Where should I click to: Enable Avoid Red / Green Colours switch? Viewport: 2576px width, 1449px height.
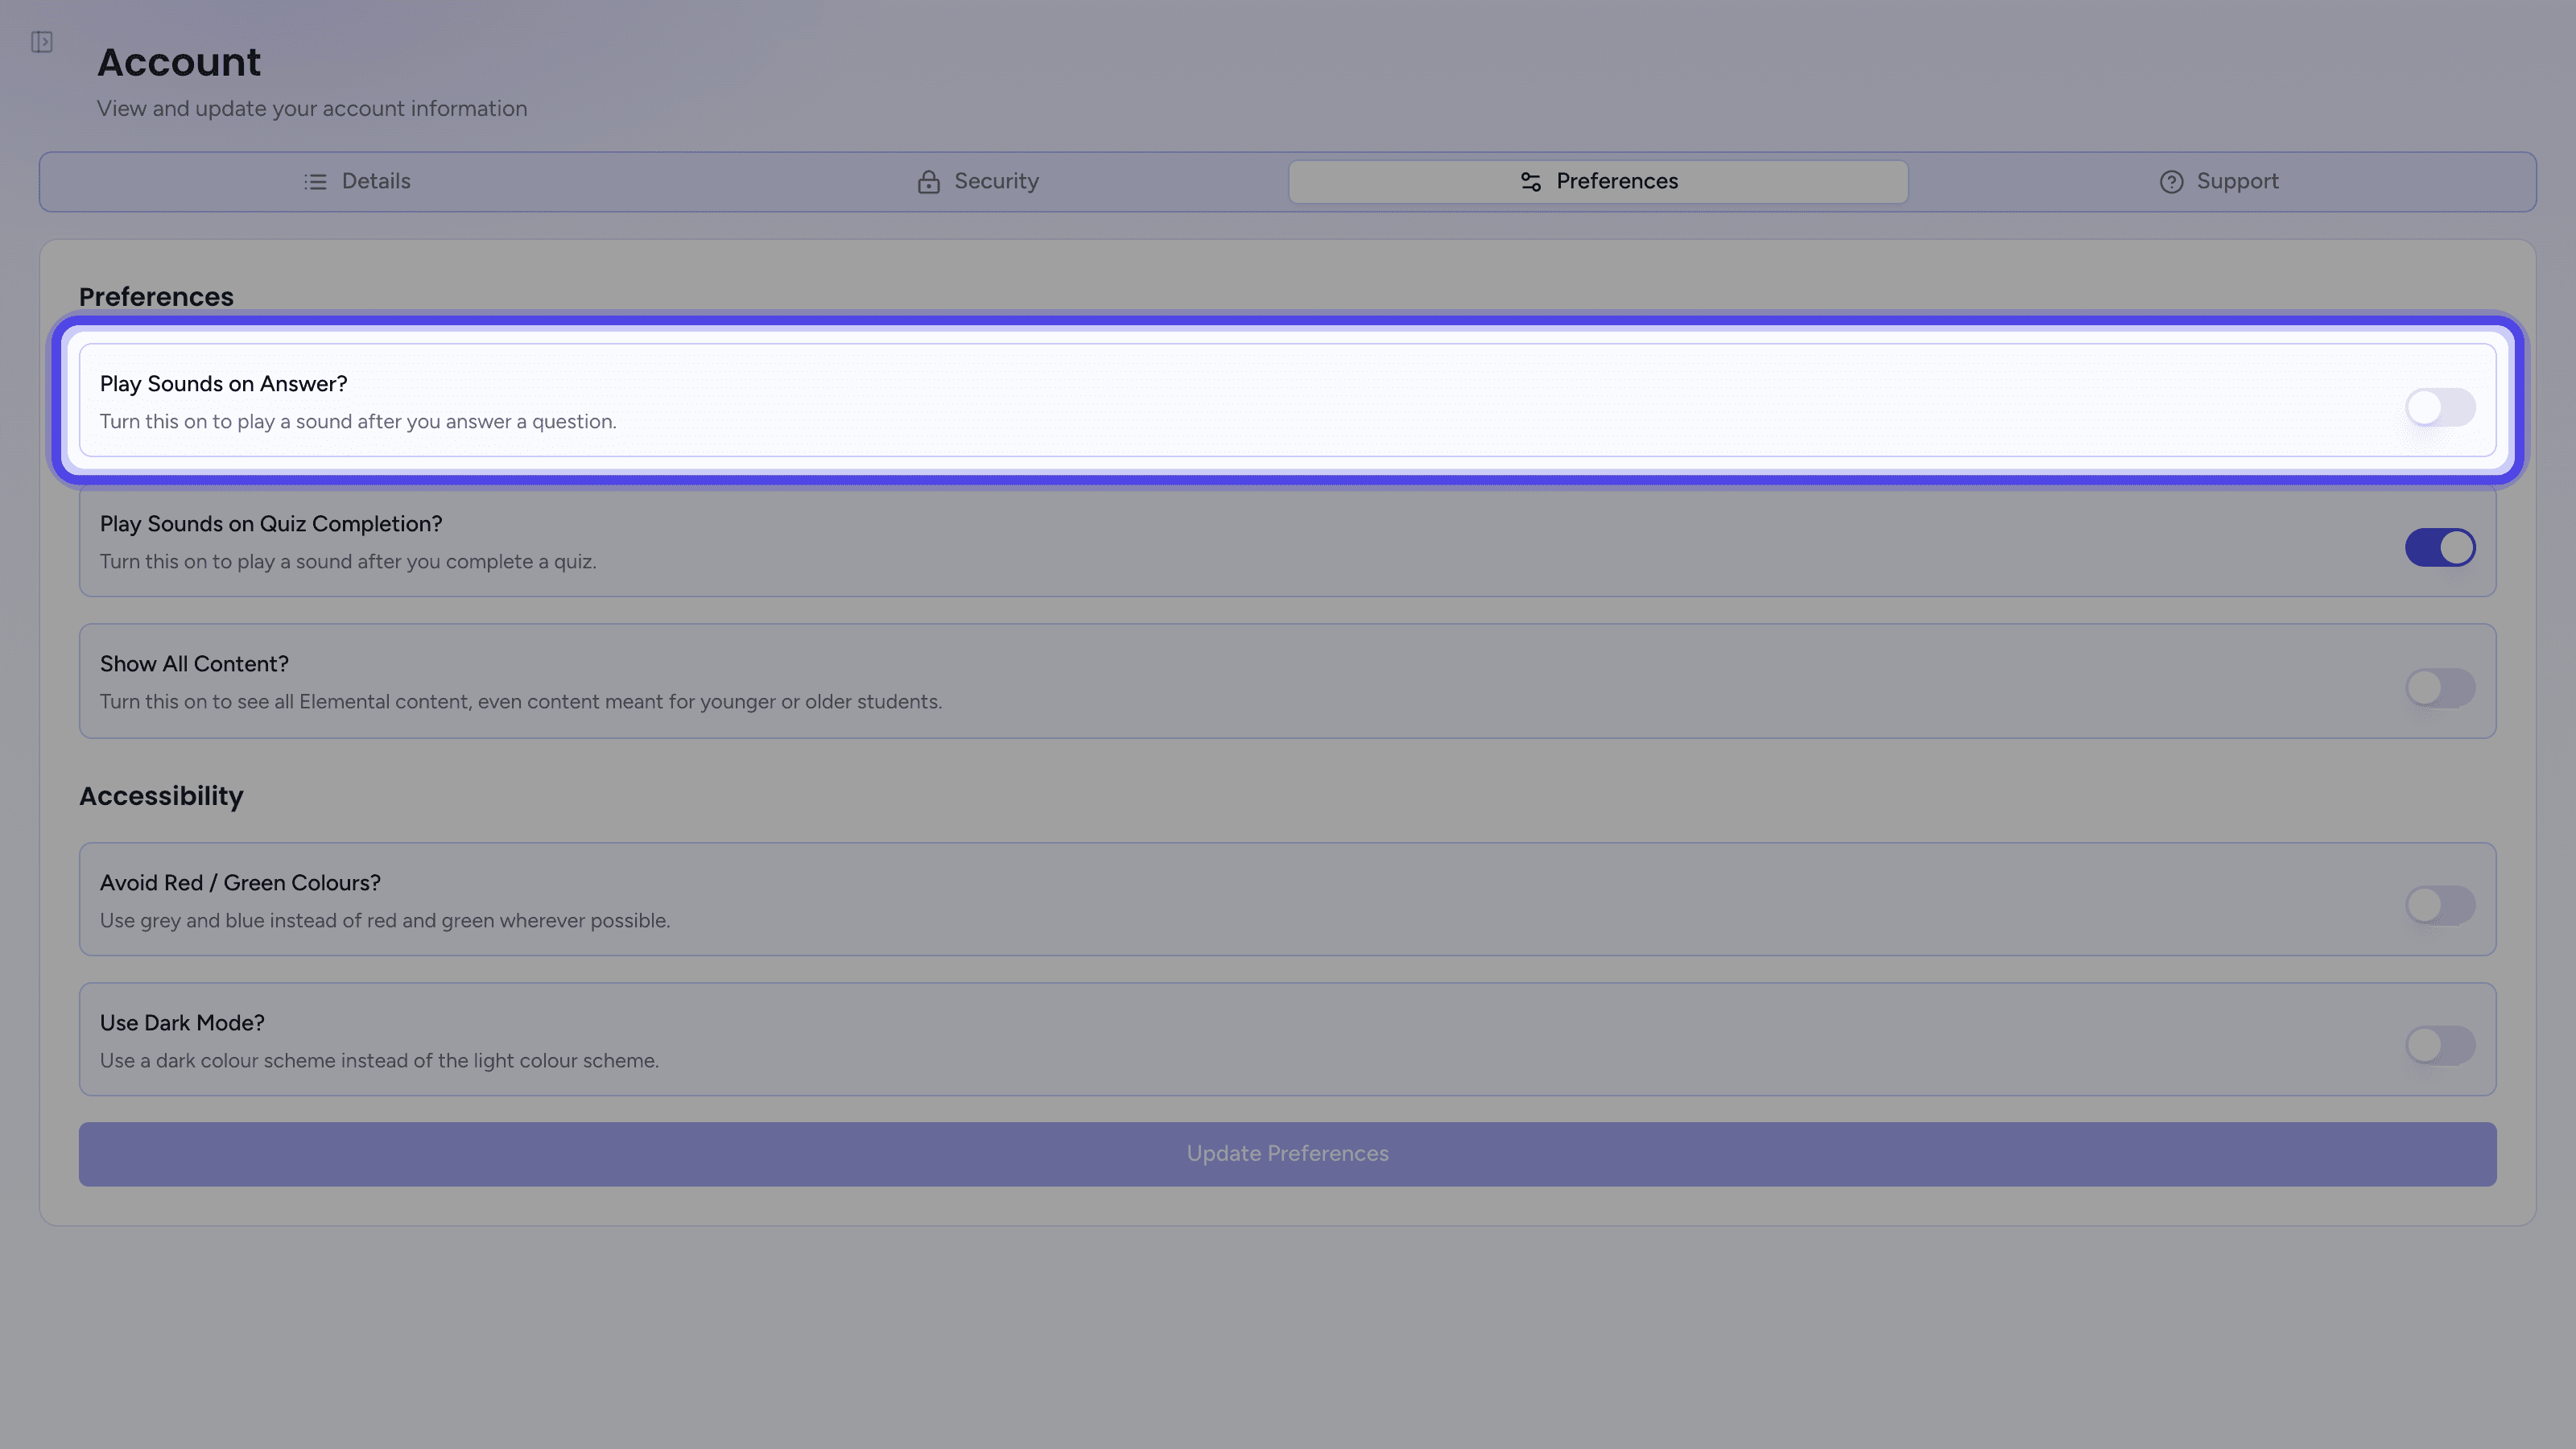pos(2440,905)
